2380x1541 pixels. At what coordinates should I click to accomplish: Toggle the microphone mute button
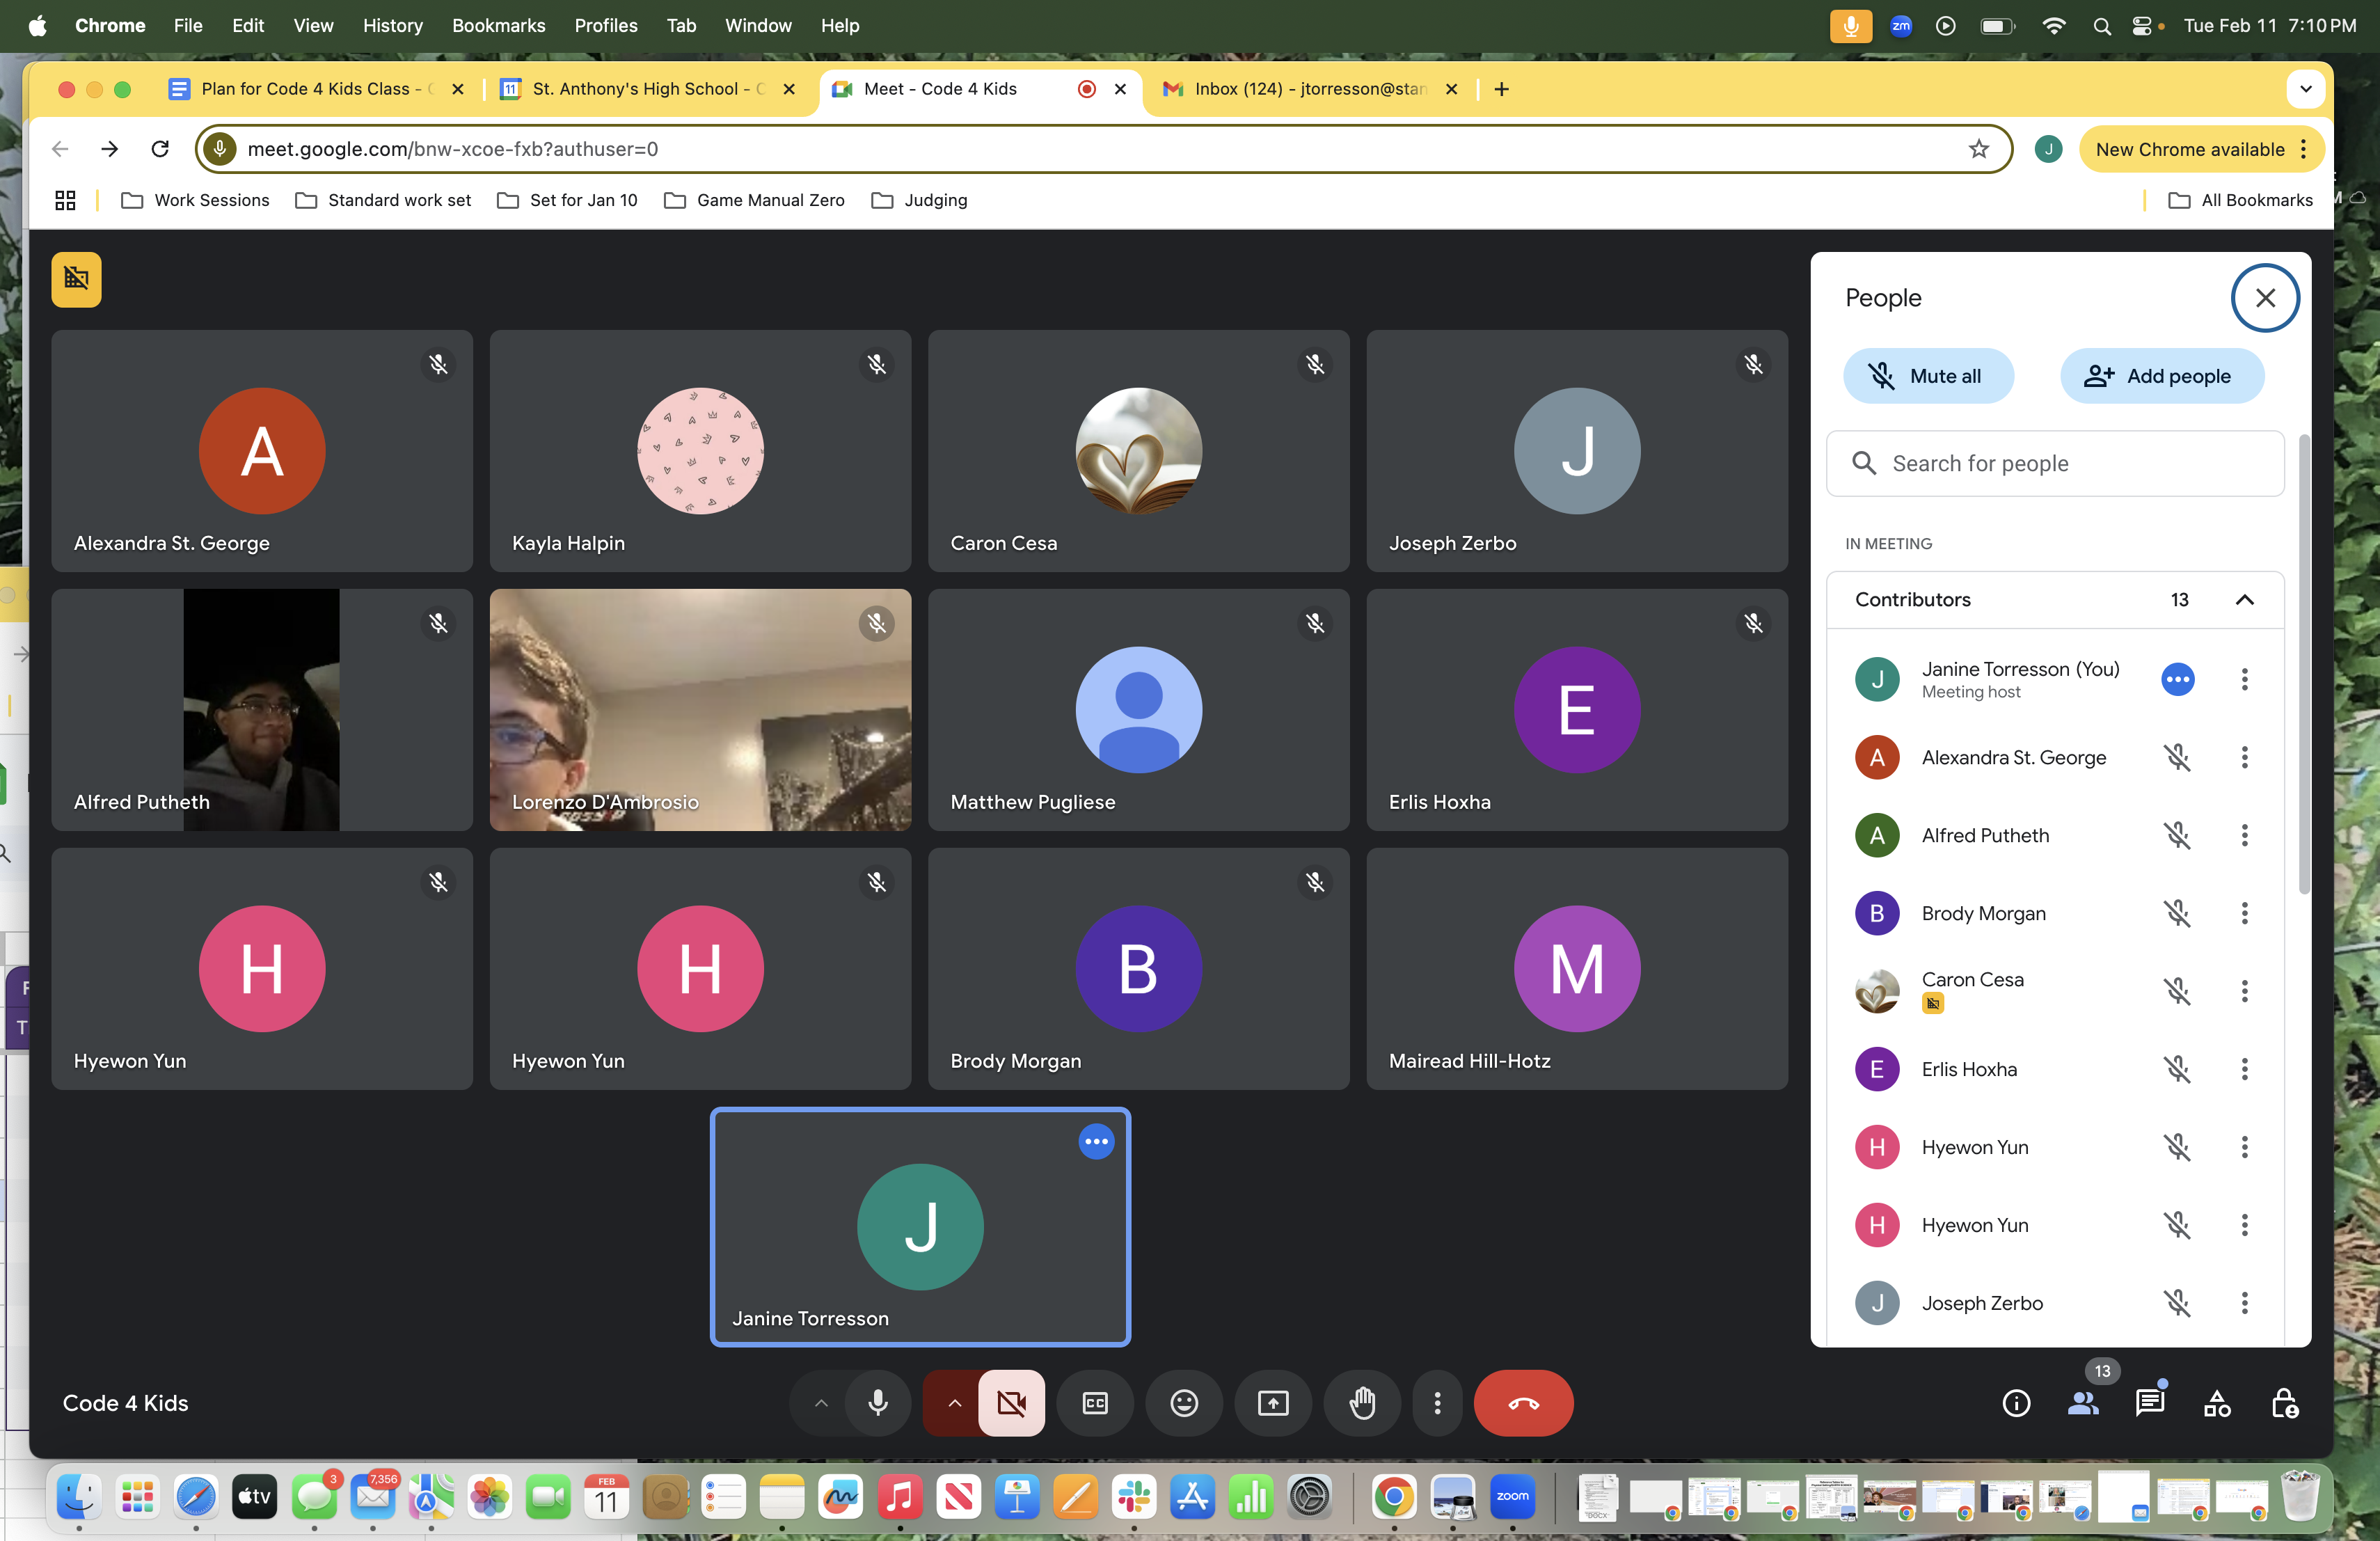pyautogui.click(x=878, y=1403)
